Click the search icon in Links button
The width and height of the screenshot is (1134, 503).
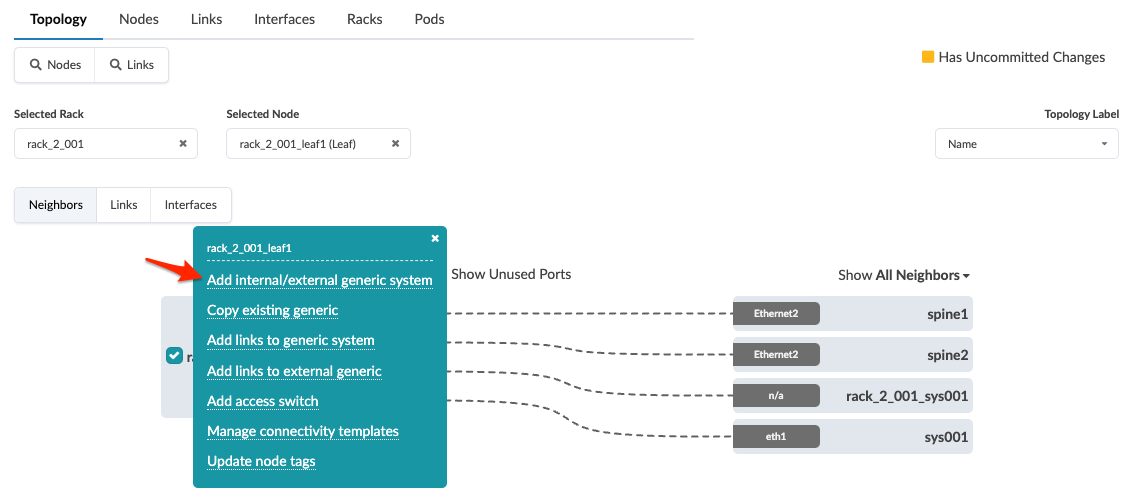[115, 65]
